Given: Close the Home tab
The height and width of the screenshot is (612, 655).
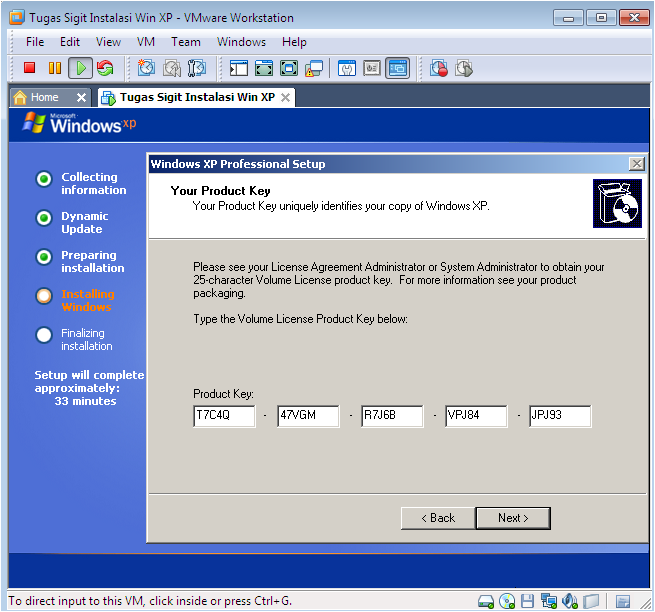Looking at the screenshot, I should 81,98.
